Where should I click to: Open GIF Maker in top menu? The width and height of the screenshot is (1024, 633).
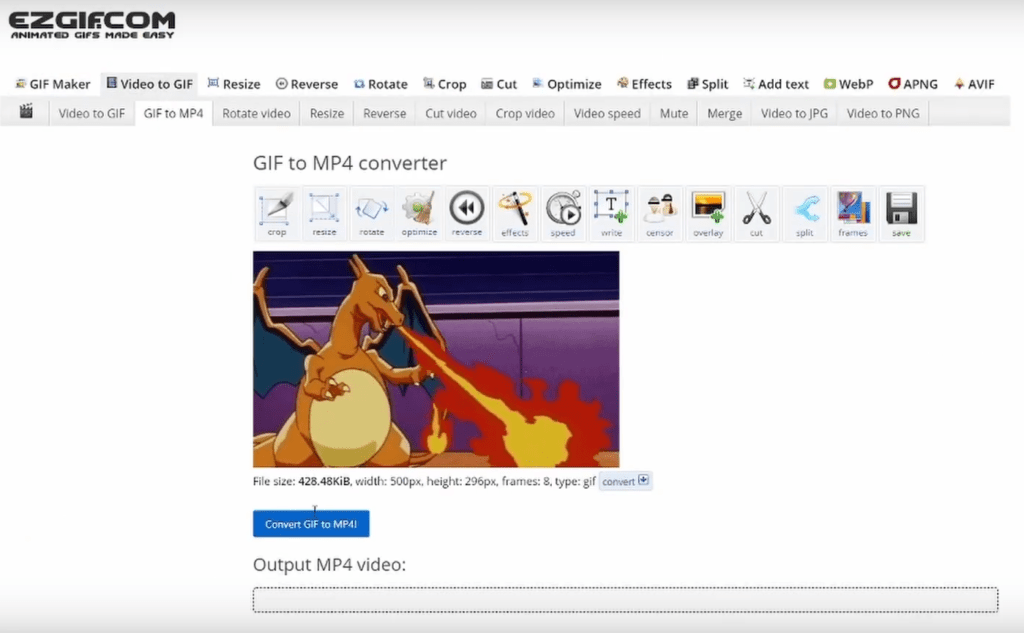[53, 84]
